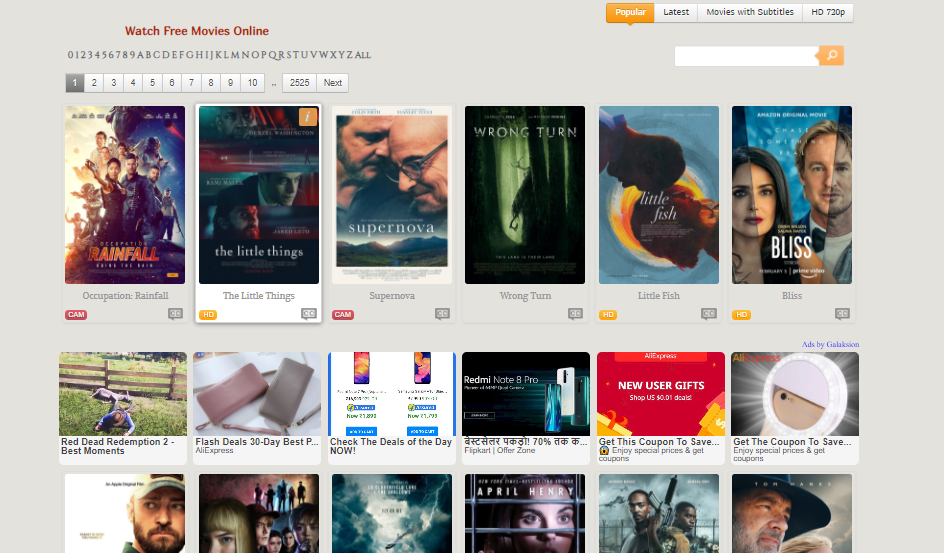Open the Occupation: Rainfall poster
This screenshot has height=553, width=944.
point(125,195)
